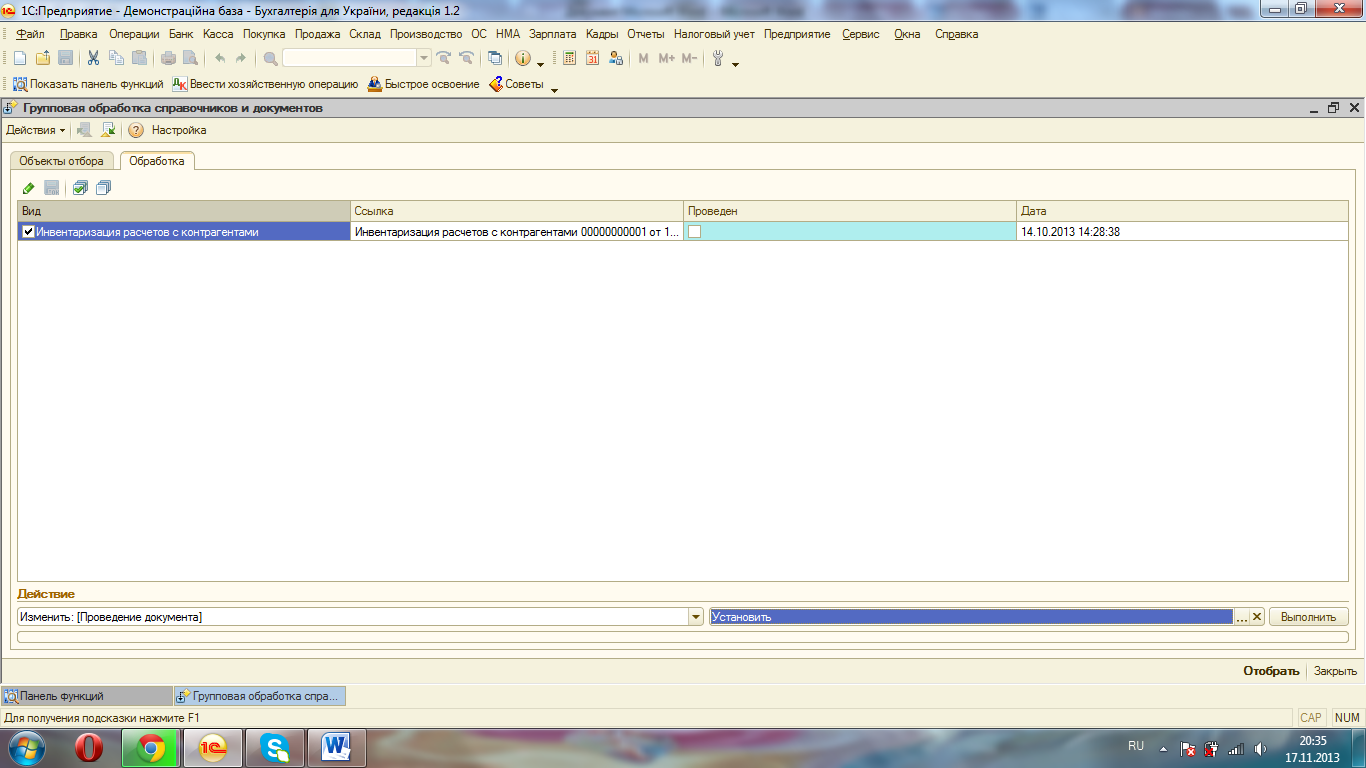Open Print preview icon
The image size is (1366, 768).
(190, 58)
